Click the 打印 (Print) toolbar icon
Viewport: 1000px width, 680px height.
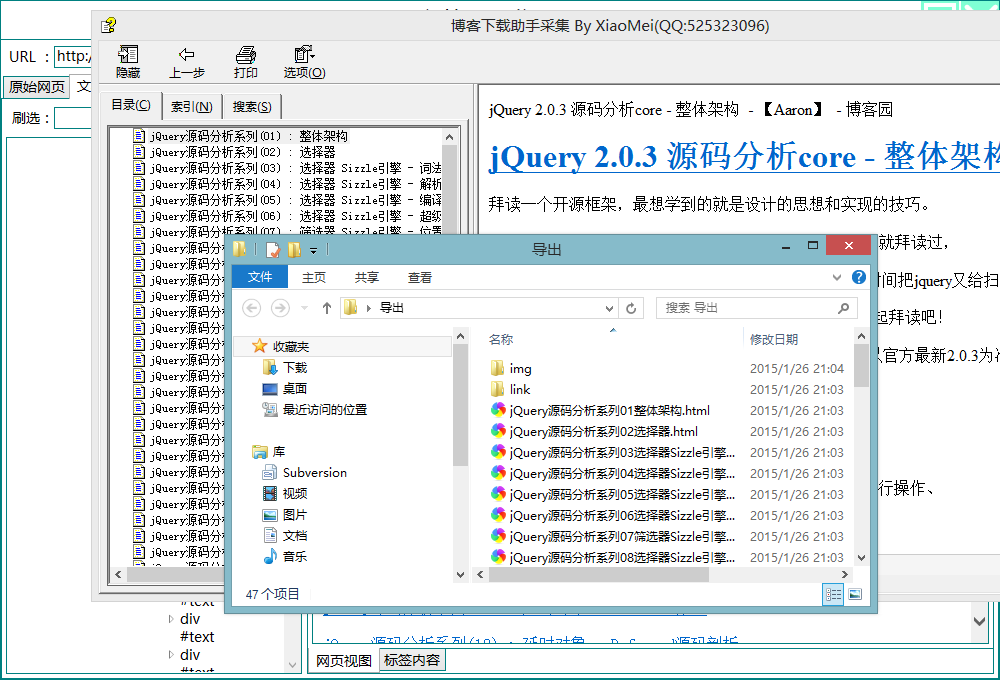(246, 62)
